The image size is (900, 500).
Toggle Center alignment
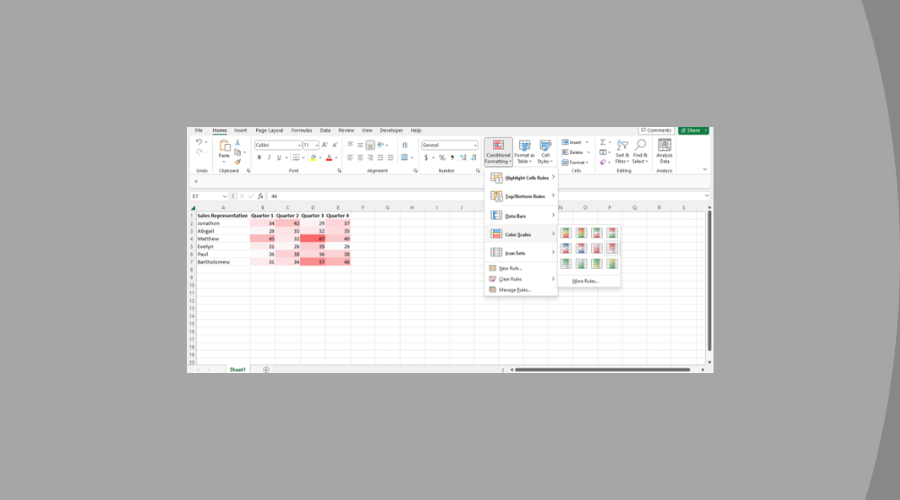[360, 157]
